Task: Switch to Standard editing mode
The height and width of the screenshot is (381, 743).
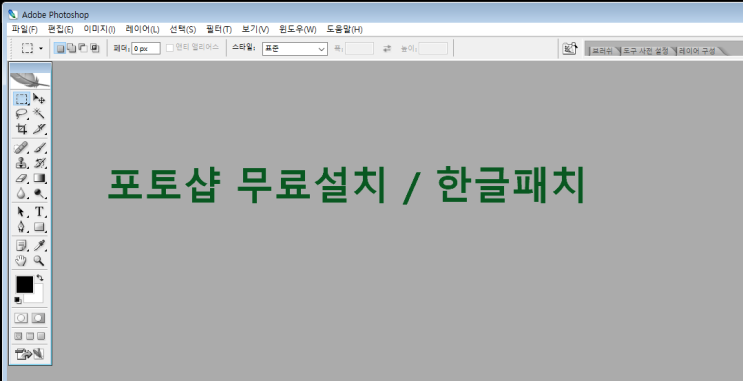Action: [x=21, y=318]
